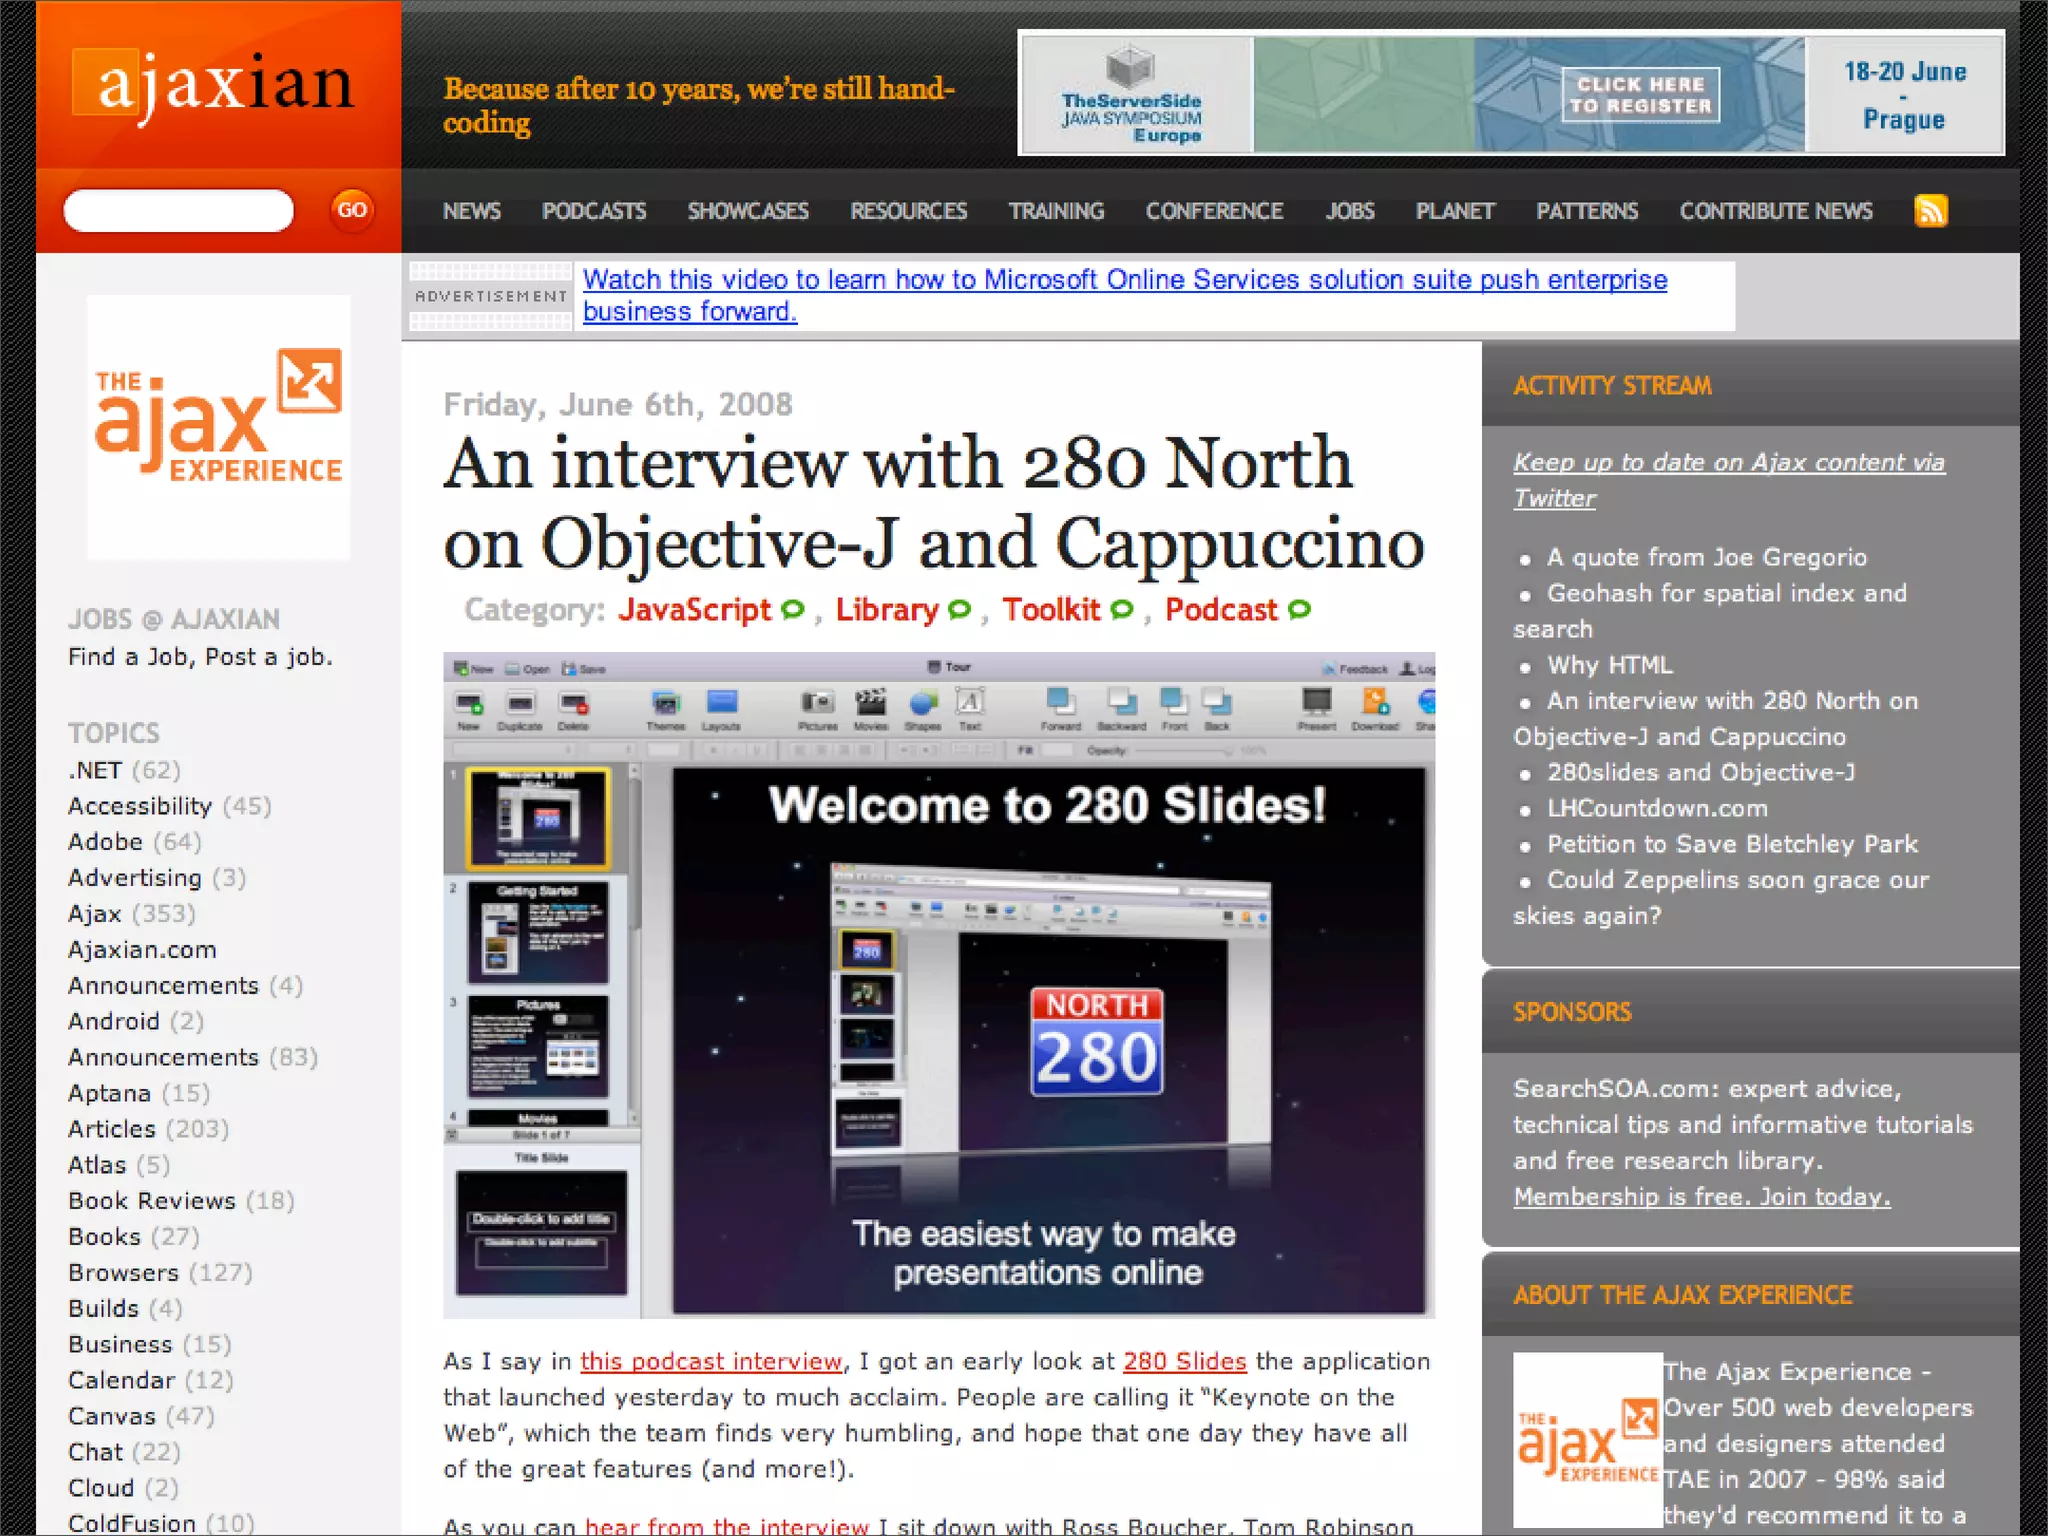Viewport: 2048px width, 1536px height.
Task: Click the 280 Slides screenshot image
Action: coord(938,985)
